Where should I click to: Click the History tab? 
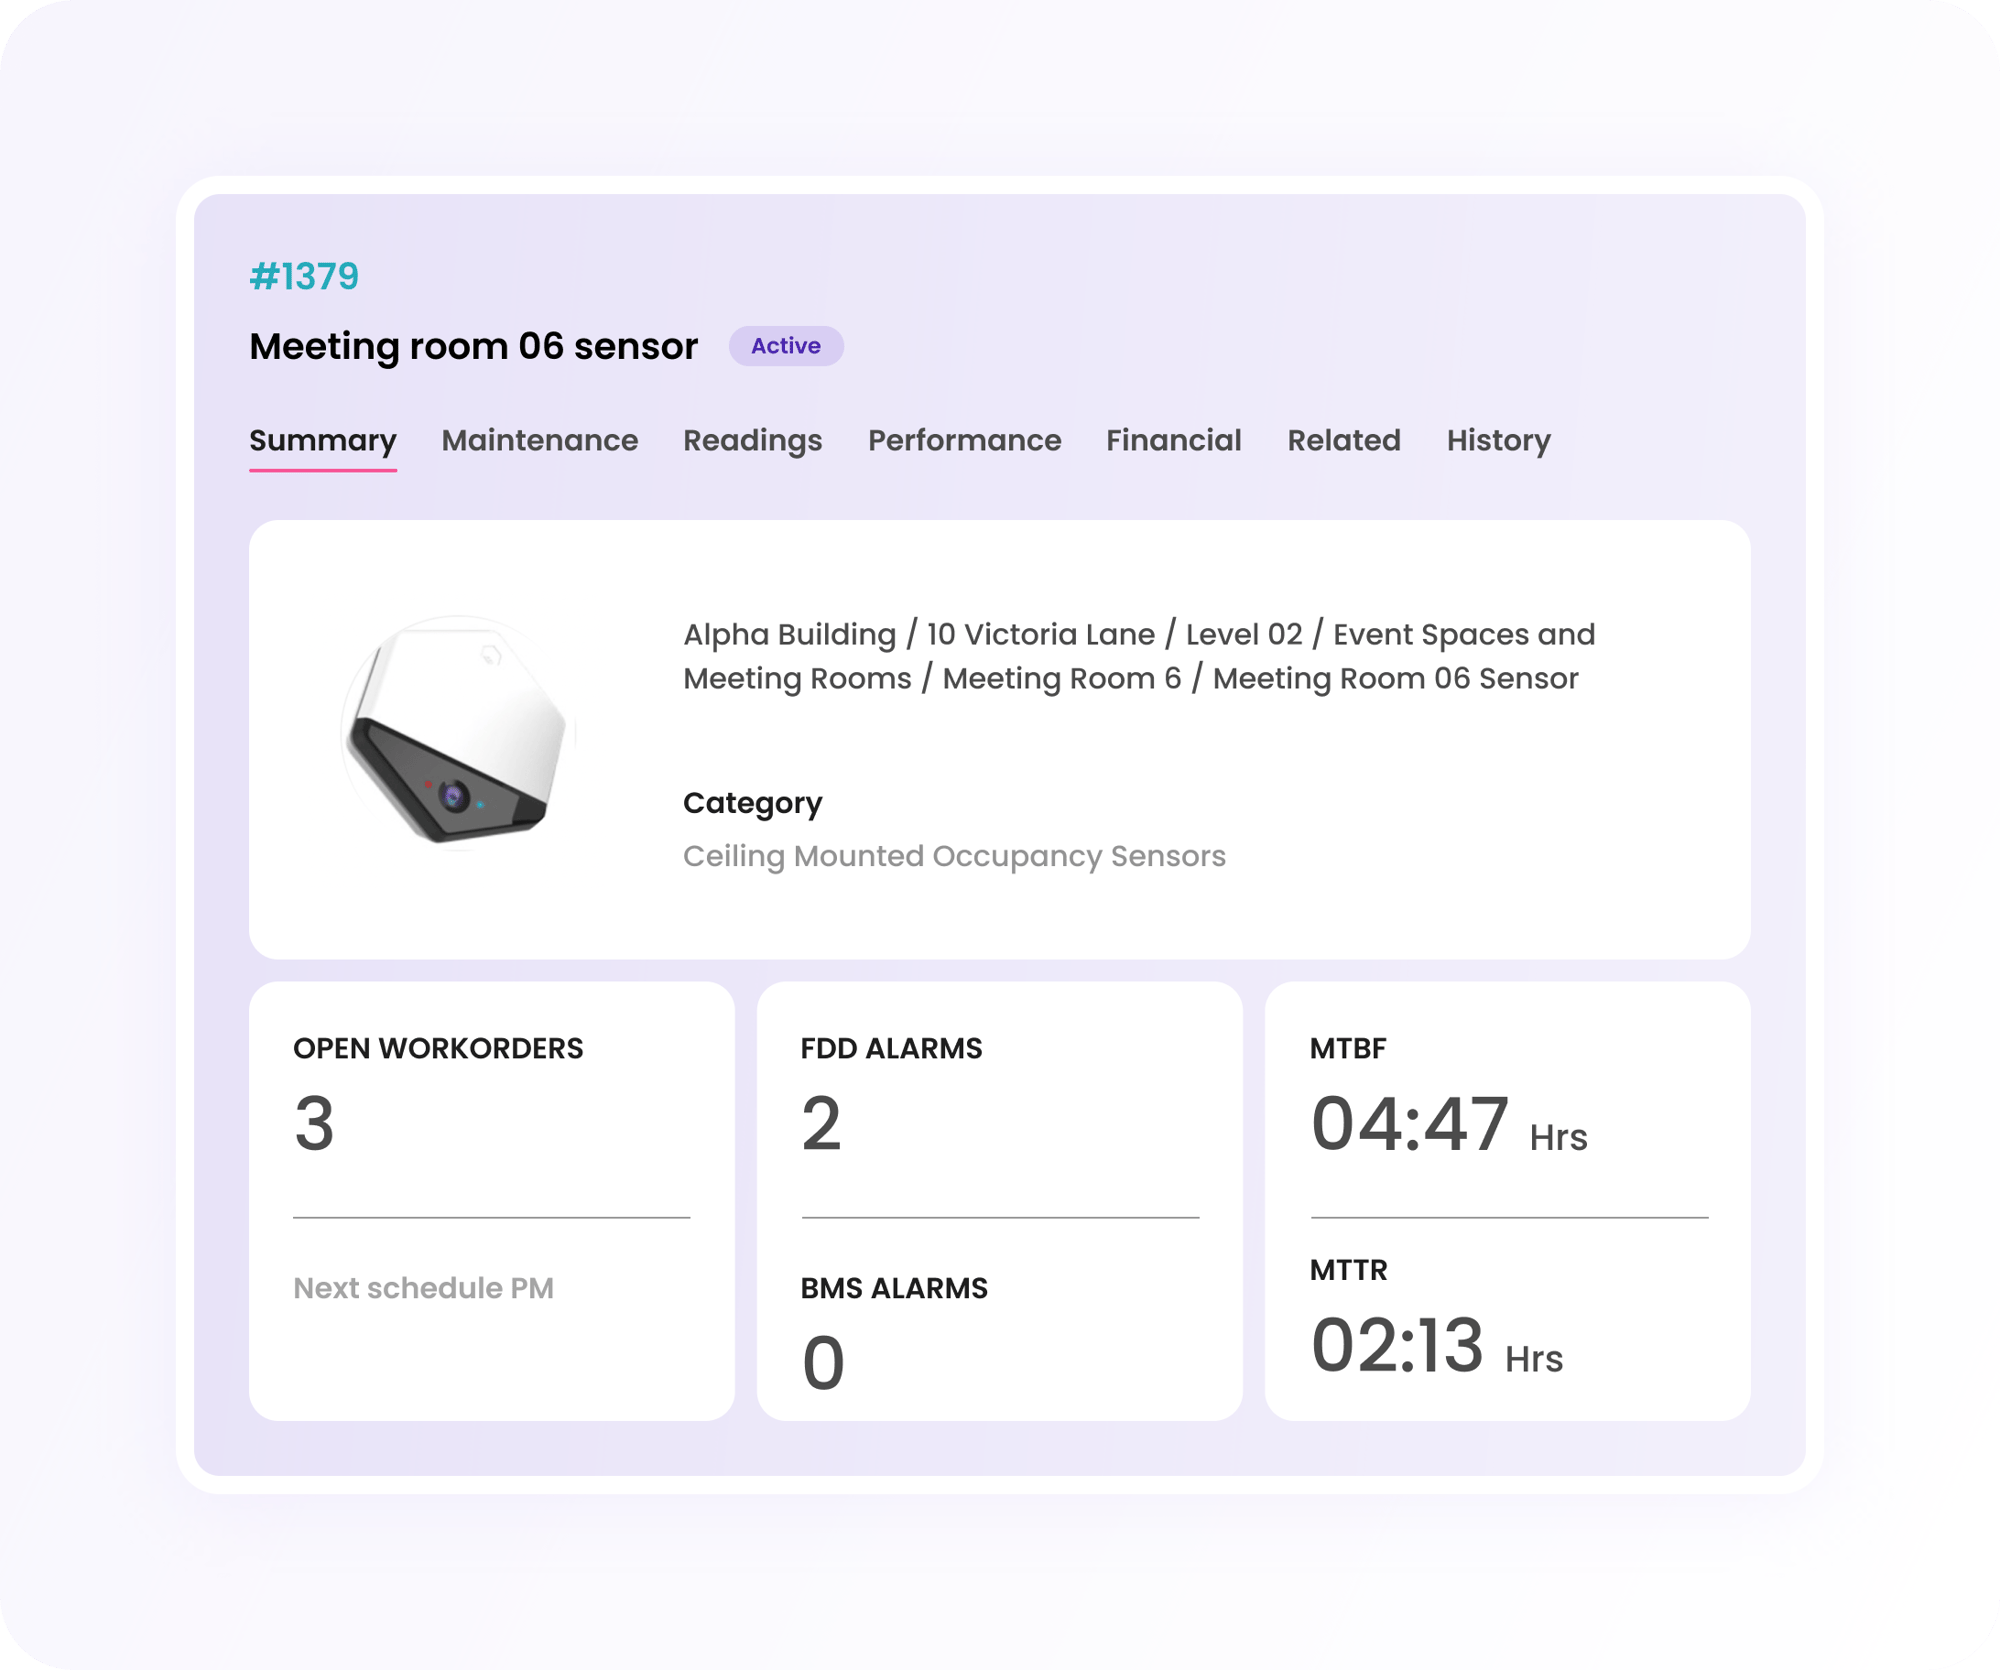point(1498,440)
